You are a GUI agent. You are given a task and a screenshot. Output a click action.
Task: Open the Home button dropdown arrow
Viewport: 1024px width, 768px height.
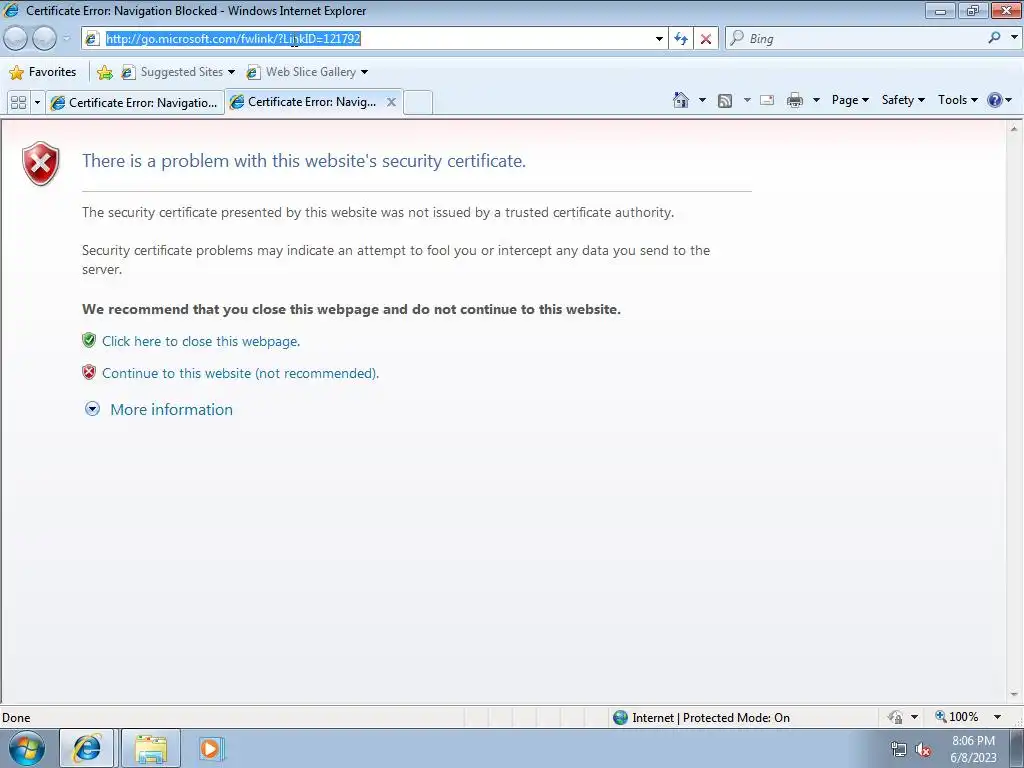[702, 100]
